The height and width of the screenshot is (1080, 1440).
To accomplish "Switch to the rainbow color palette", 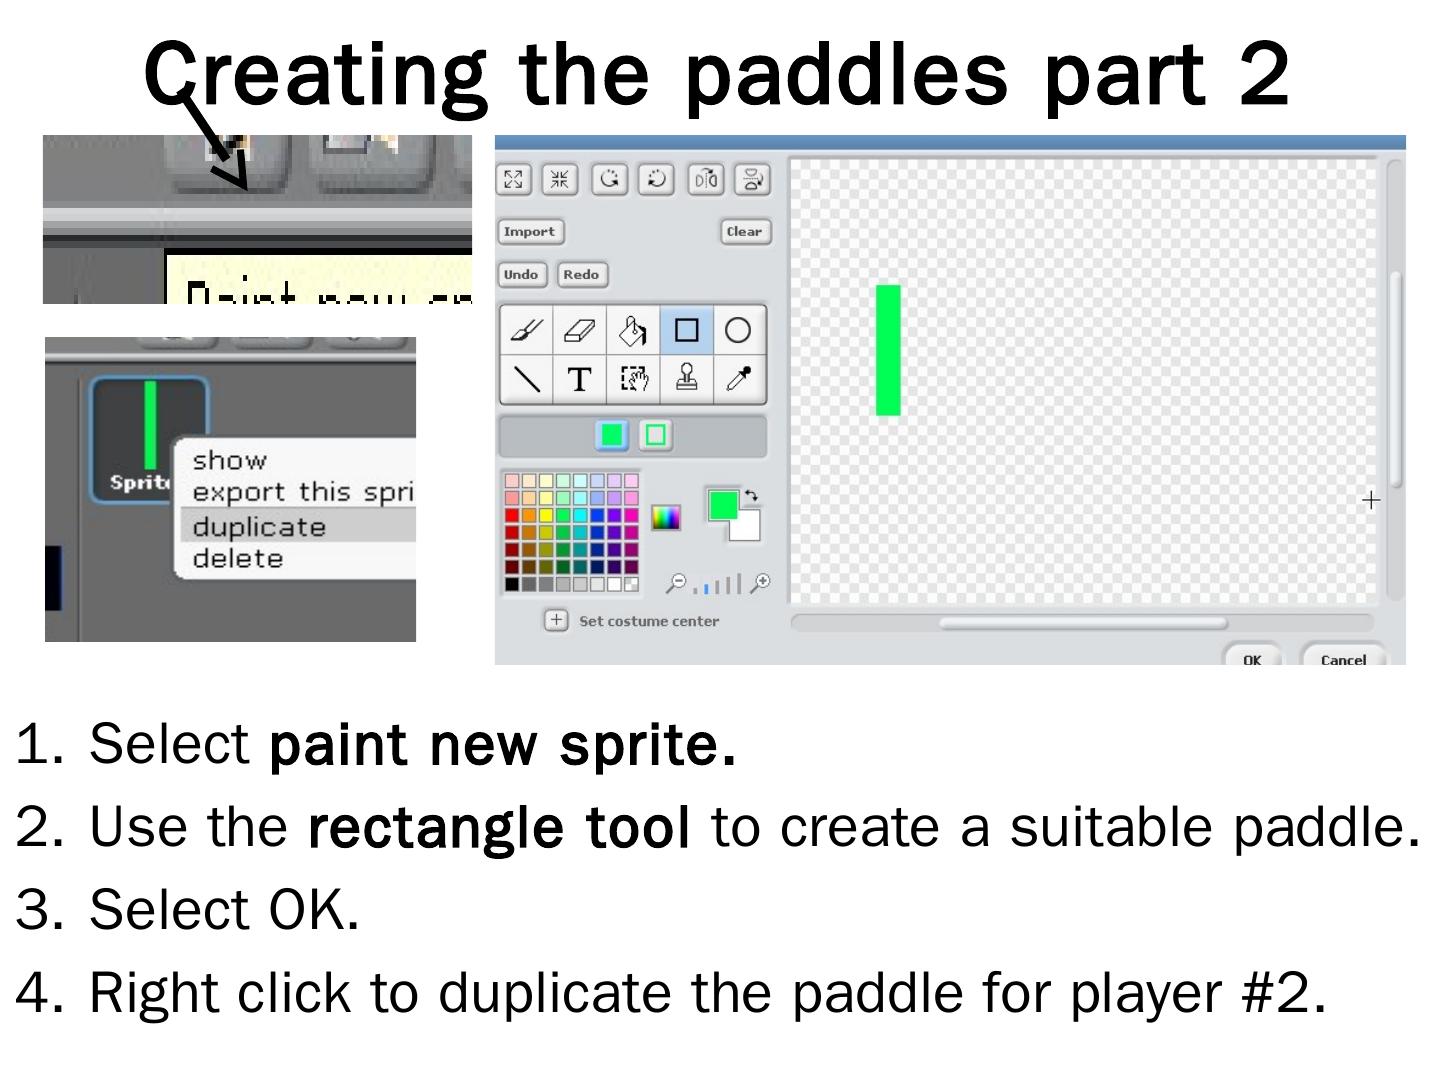I will tap(665, 517).
